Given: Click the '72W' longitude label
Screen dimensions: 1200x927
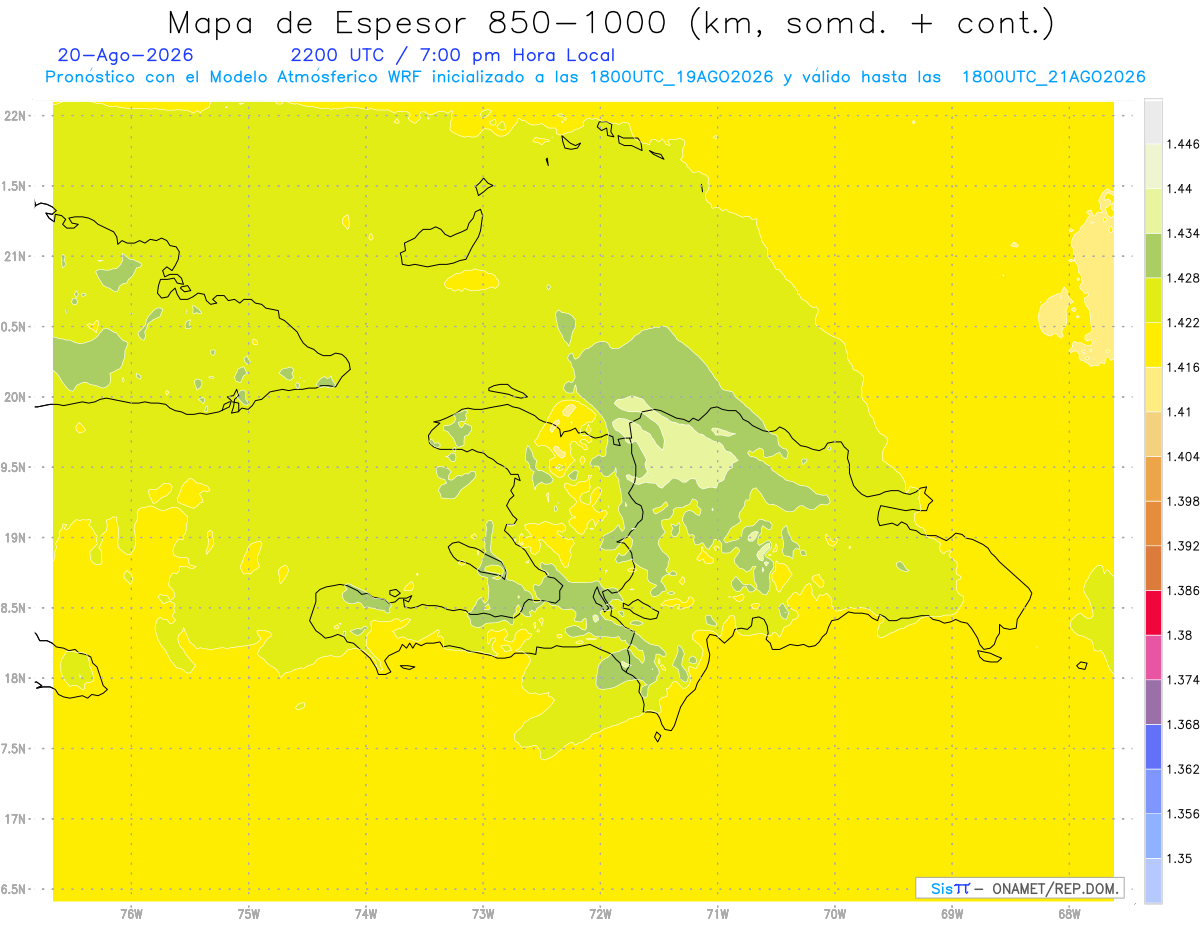Looking at the screenshot, I should click(x=600, y=914).
